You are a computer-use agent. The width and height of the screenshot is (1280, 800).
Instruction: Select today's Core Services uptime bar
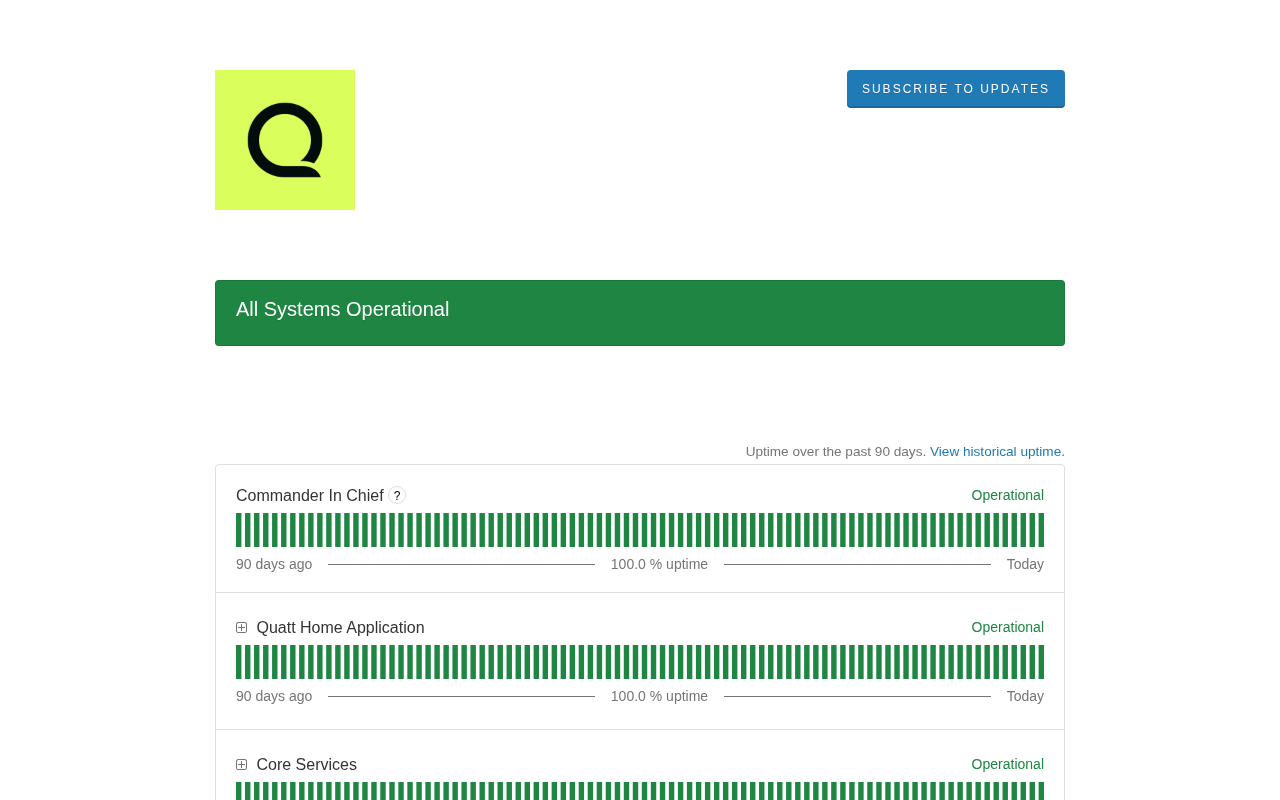pos(1041,791)
